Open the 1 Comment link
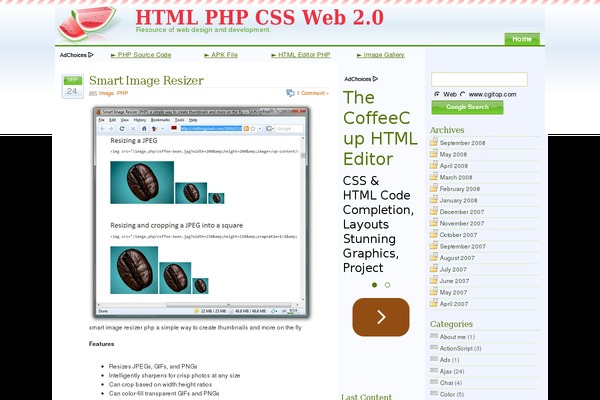Viewport: 600px width, 400px height. click(x=312, y=93)
